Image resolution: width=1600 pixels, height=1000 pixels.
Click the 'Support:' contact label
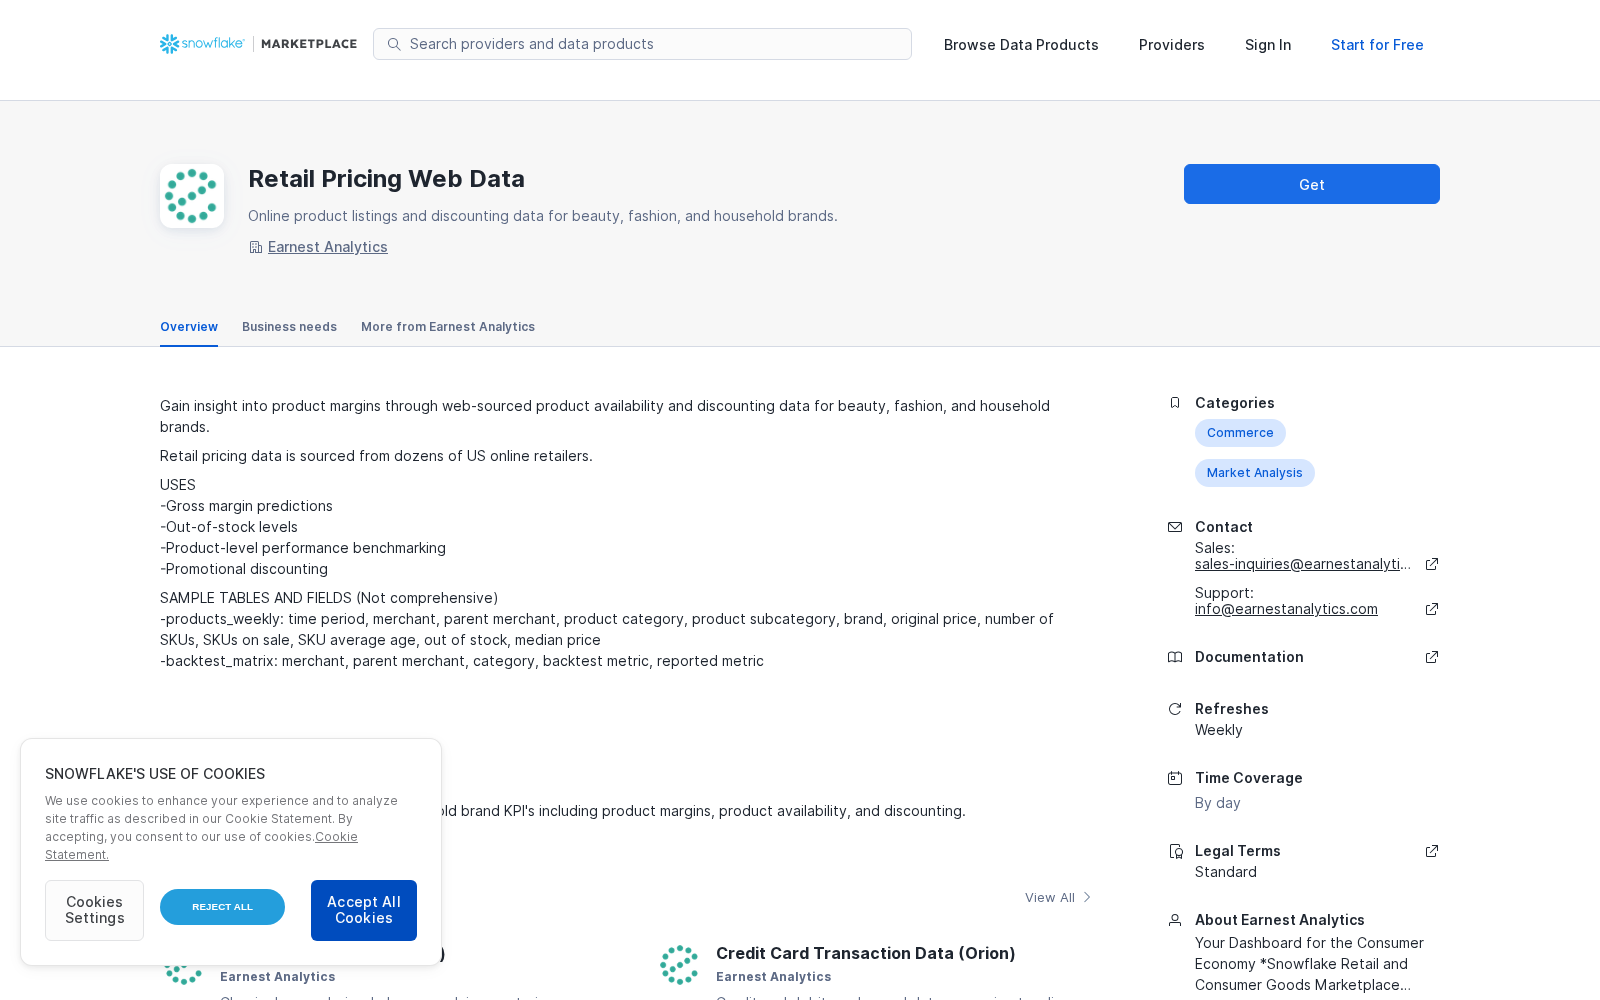[1224, 593]
